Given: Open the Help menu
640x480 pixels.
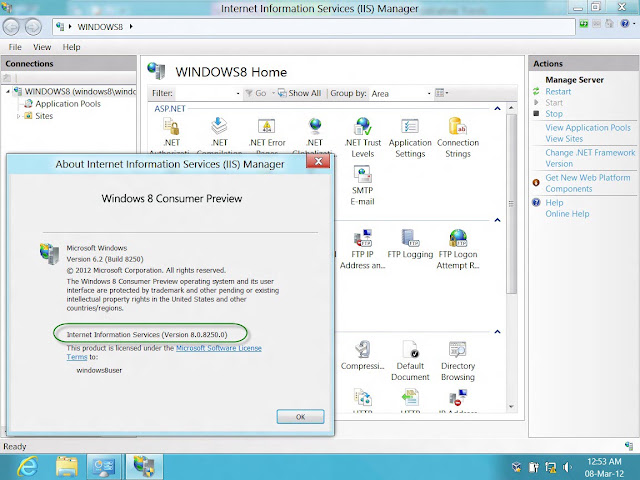Looking at the screenshot, I should tap(71, 47).
